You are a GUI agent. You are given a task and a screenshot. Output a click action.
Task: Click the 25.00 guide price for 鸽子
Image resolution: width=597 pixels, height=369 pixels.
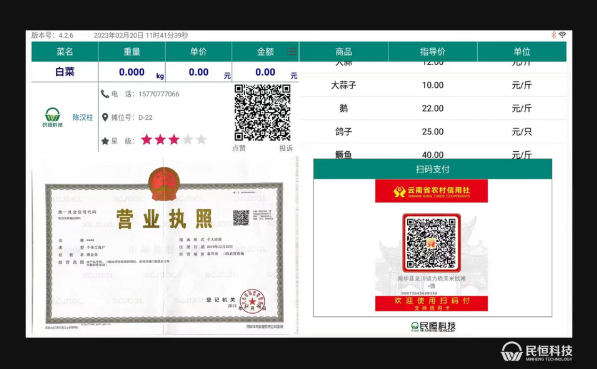pyautogui.click(x=433, y=132)
